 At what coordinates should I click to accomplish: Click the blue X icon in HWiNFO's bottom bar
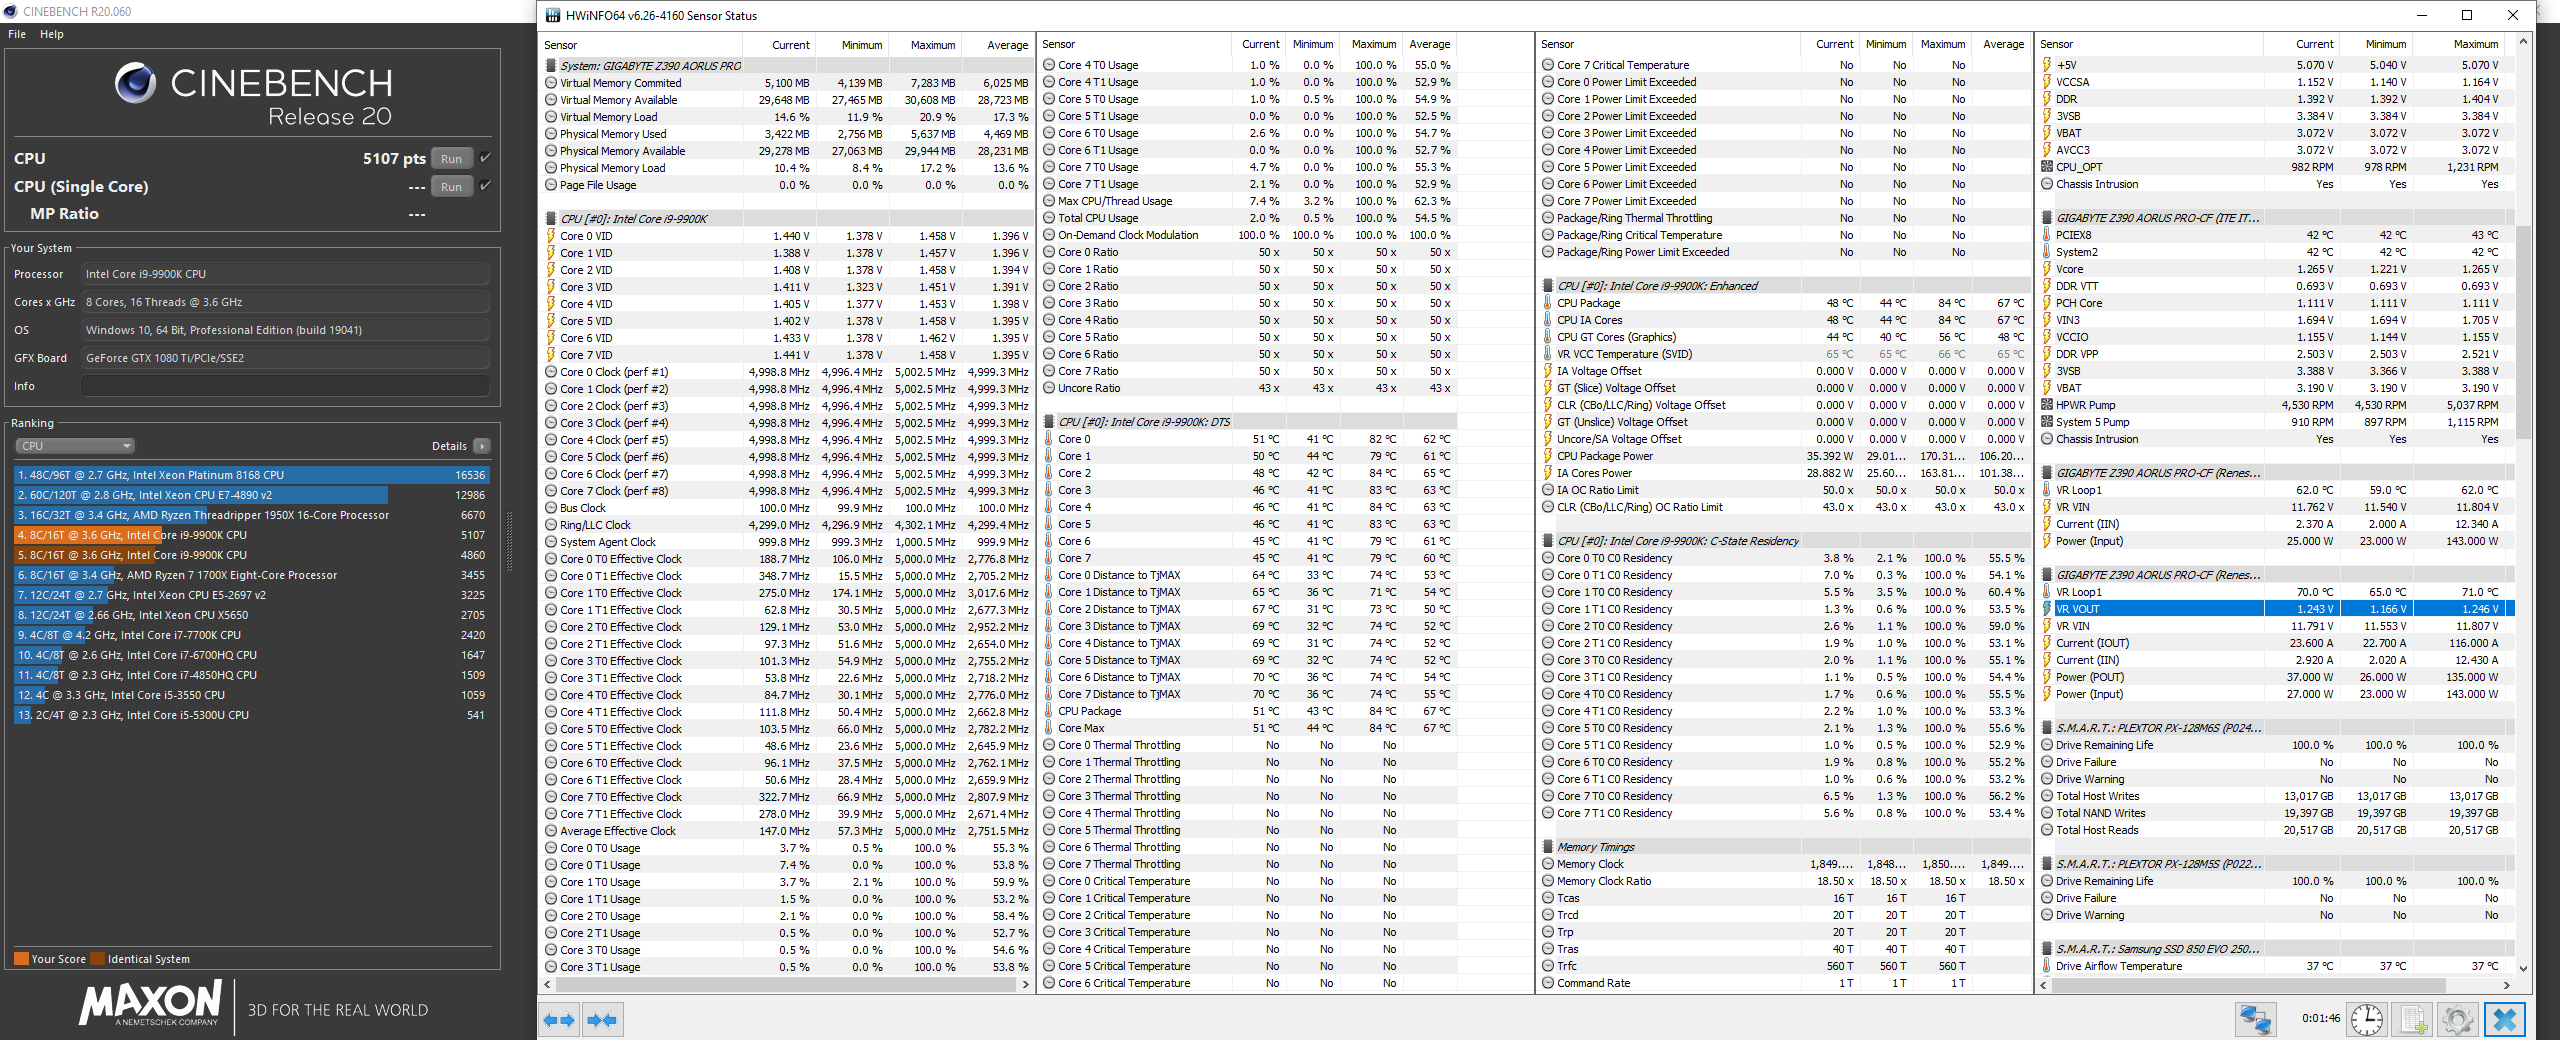[2505, 1019]
